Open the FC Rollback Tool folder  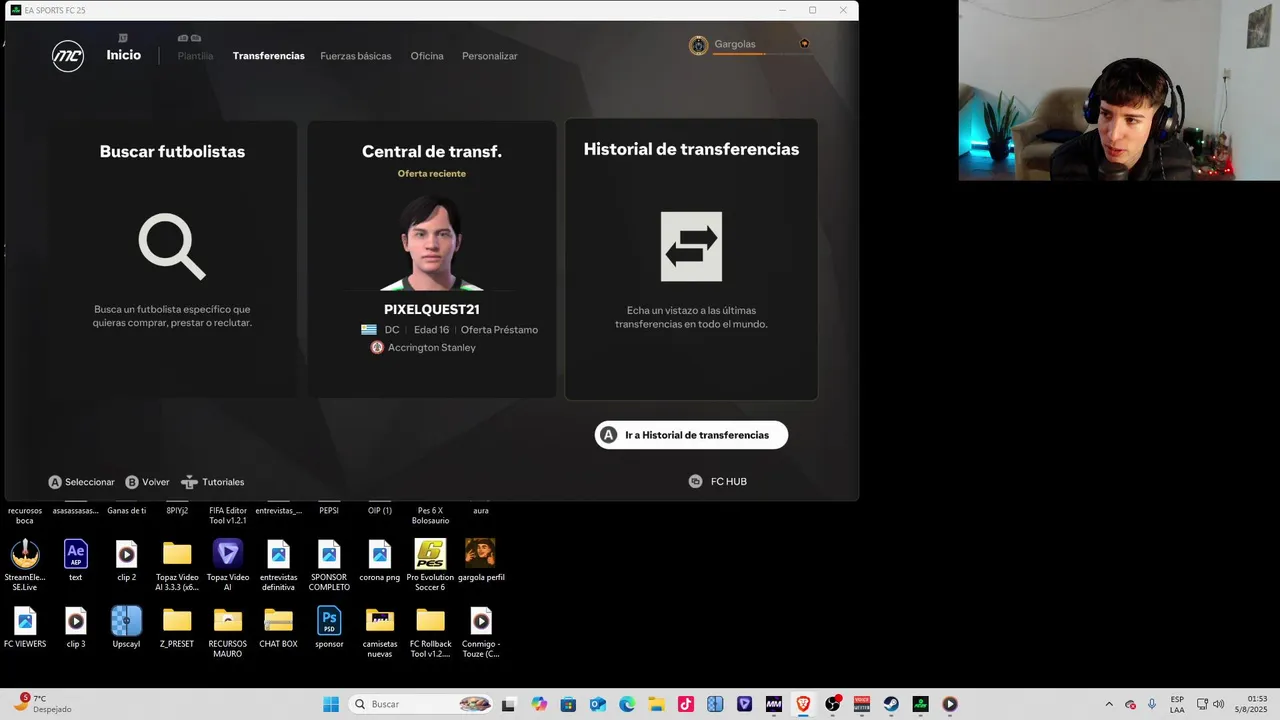[x=430, y=631]
